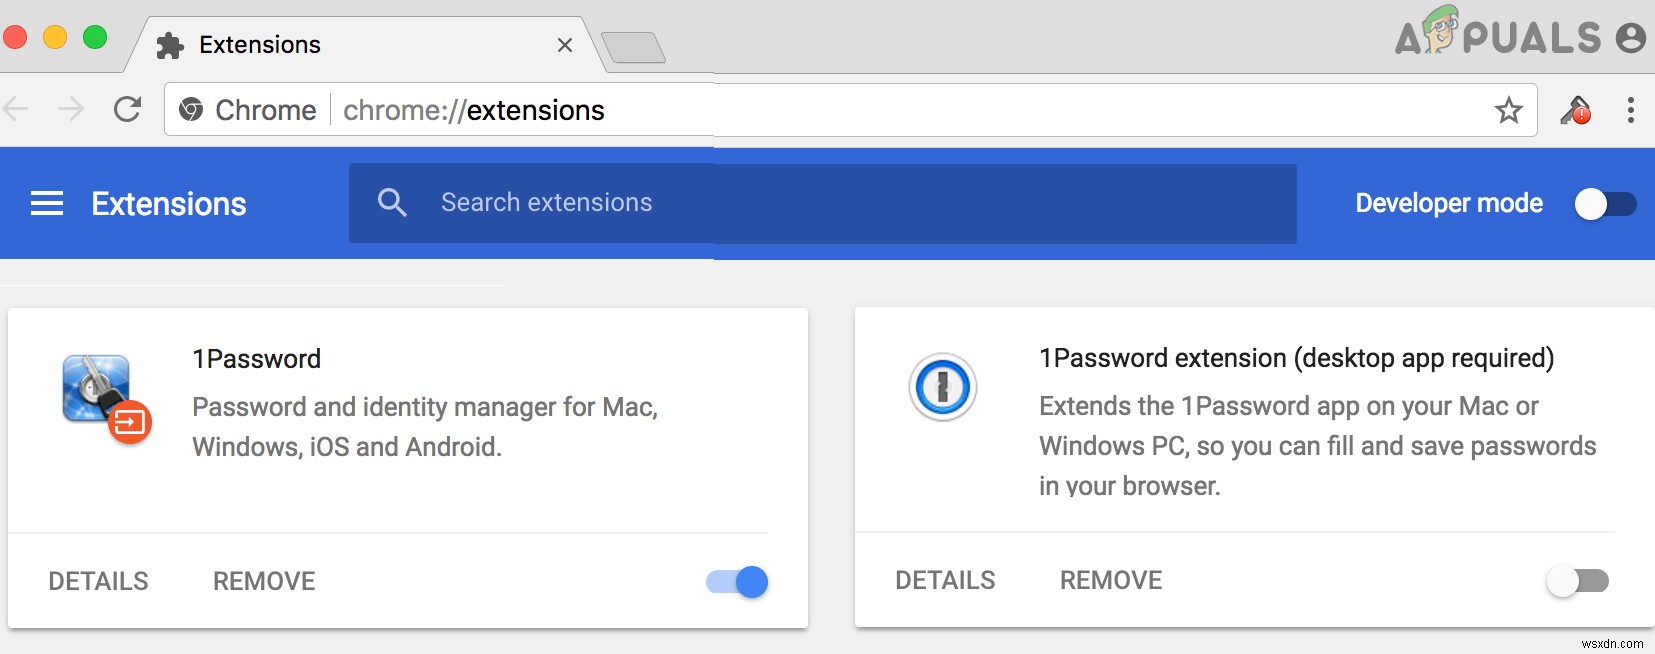Disable the 1Password extension
Screen dimensions: 1655x654
click(735, 581)
